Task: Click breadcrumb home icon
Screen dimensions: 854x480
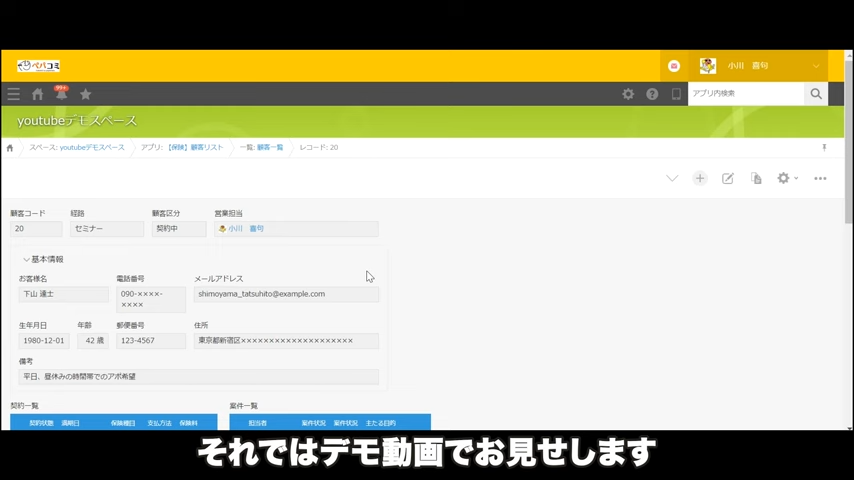Action: coord(10,148)
